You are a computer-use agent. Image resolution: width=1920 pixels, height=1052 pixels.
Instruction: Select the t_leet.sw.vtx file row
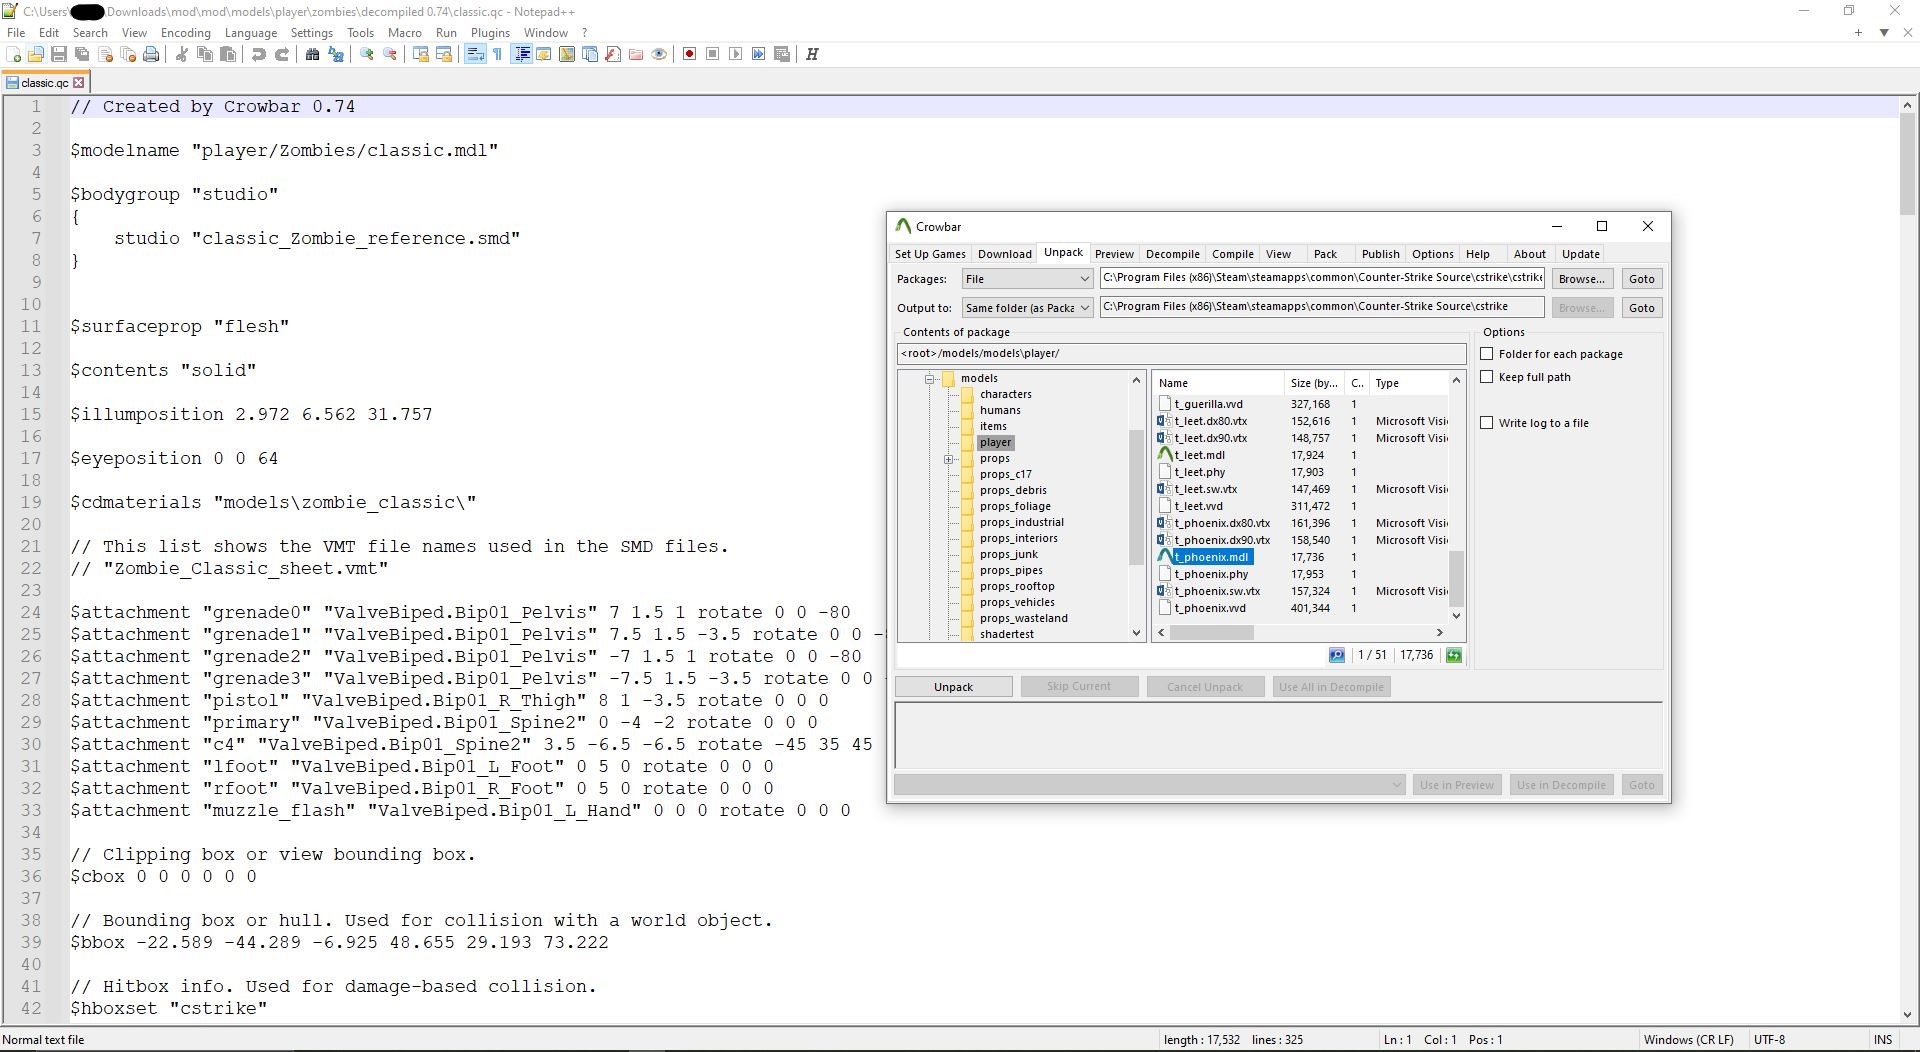click(1302, 489)
